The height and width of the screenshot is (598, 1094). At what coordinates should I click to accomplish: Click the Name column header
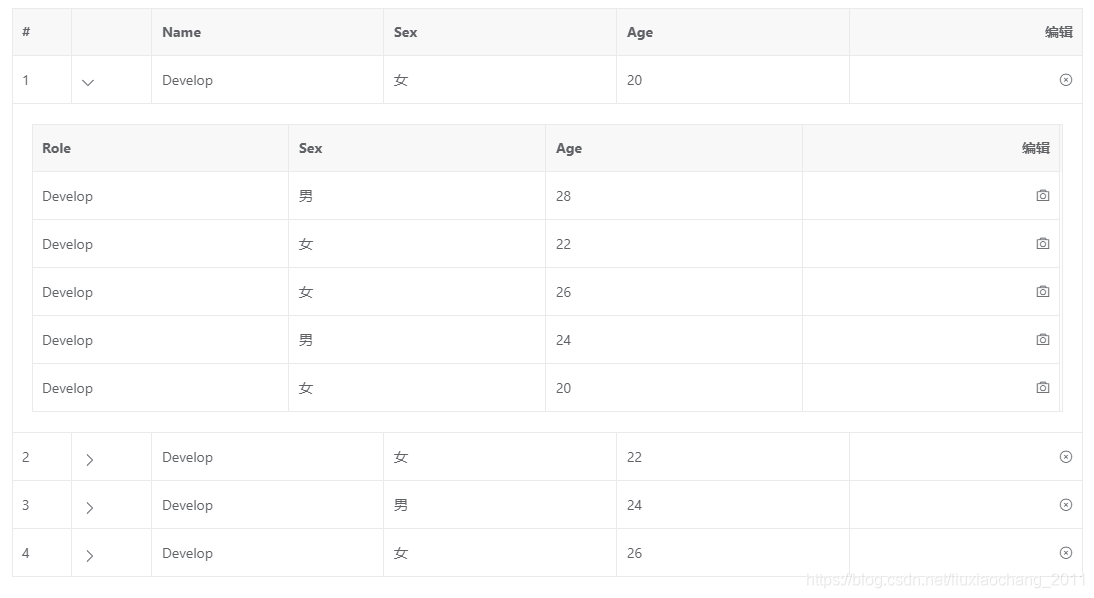(181, 32)
